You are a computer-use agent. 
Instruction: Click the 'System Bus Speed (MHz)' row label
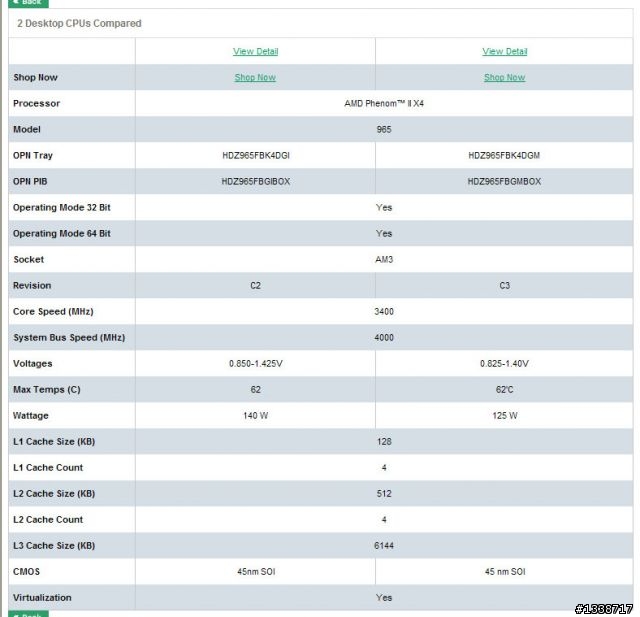pos(69,338)
